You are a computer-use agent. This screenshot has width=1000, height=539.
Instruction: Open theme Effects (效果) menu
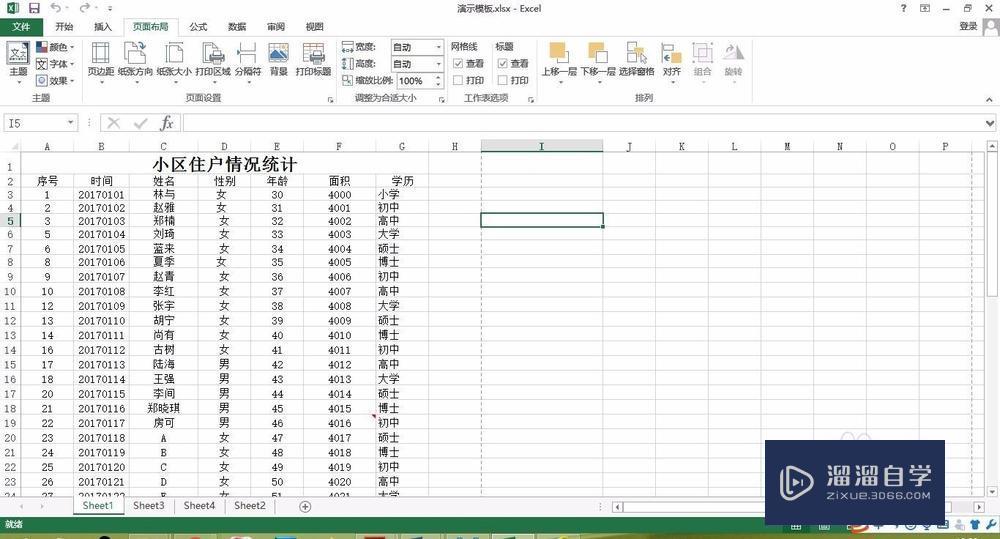[x=55, y=80]
